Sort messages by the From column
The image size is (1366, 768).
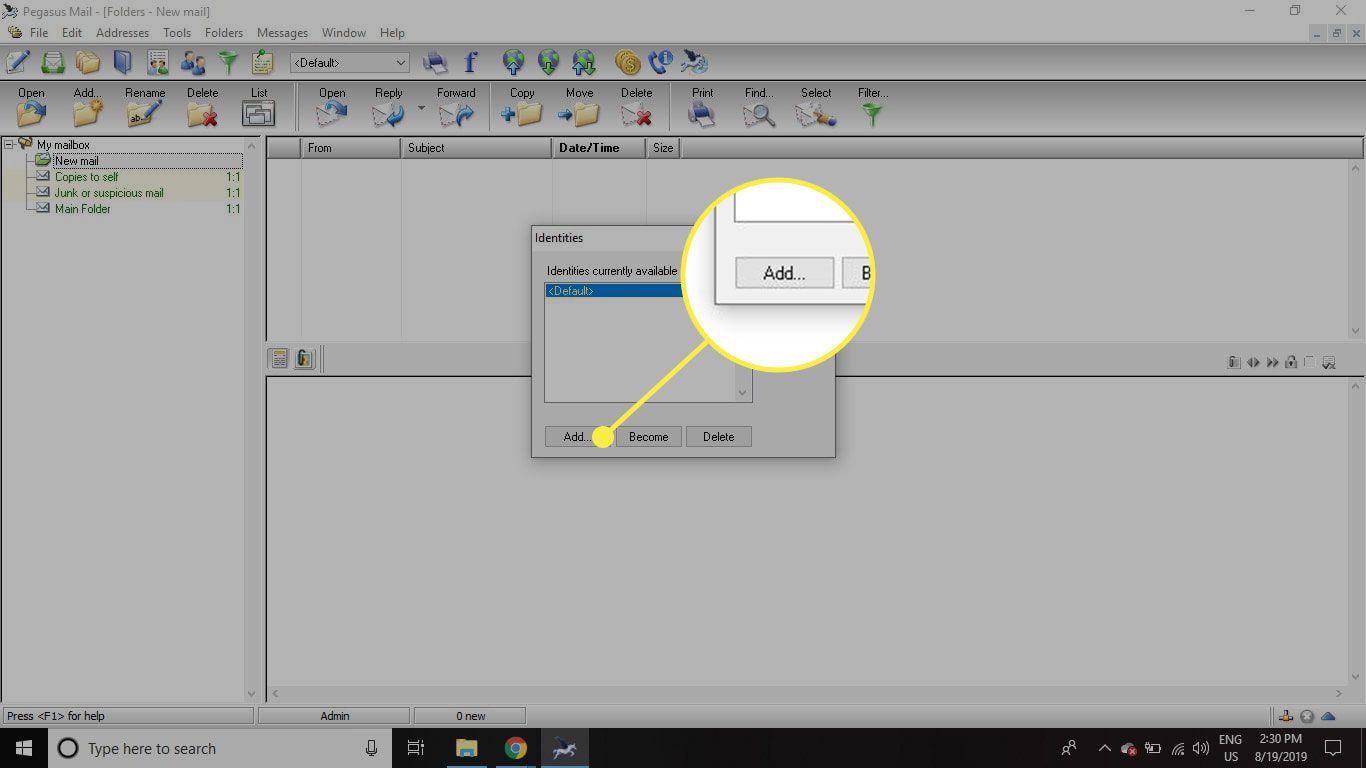351,148
